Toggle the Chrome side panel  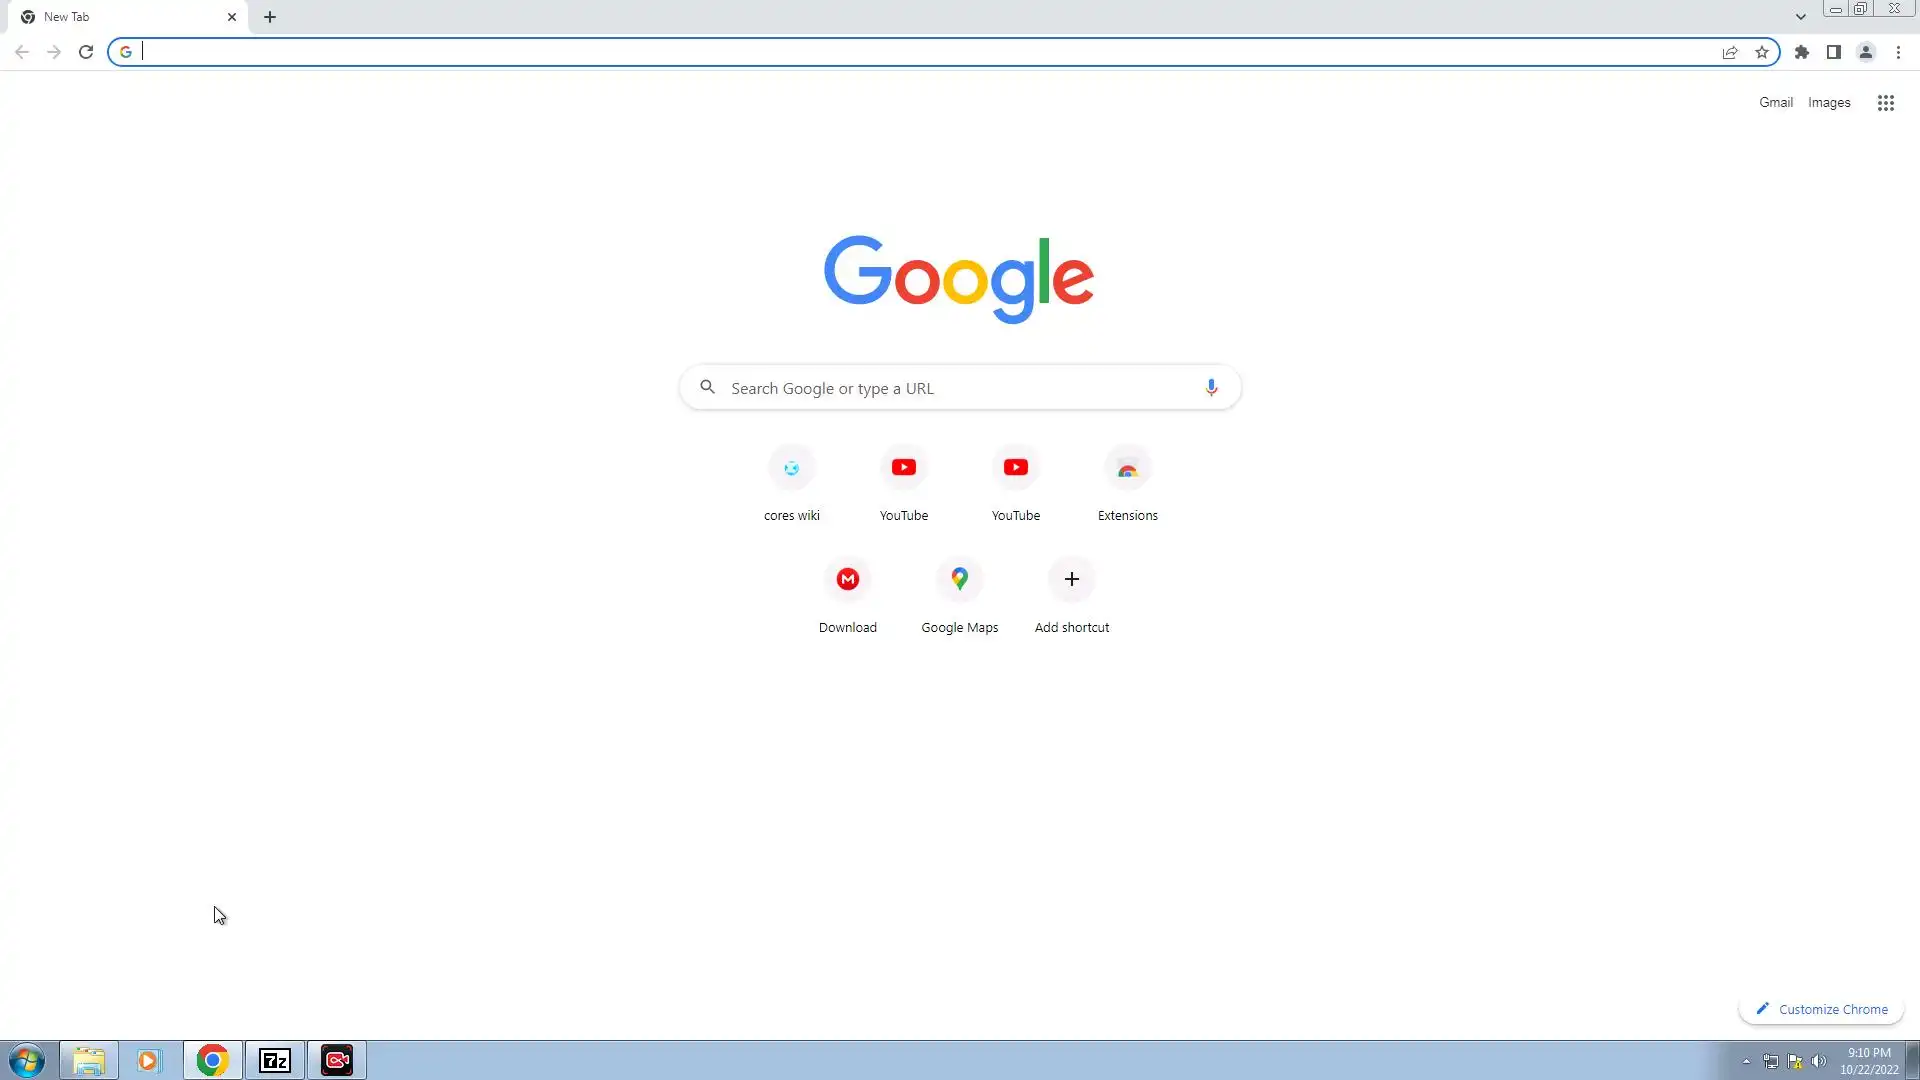click(1833, 52)
